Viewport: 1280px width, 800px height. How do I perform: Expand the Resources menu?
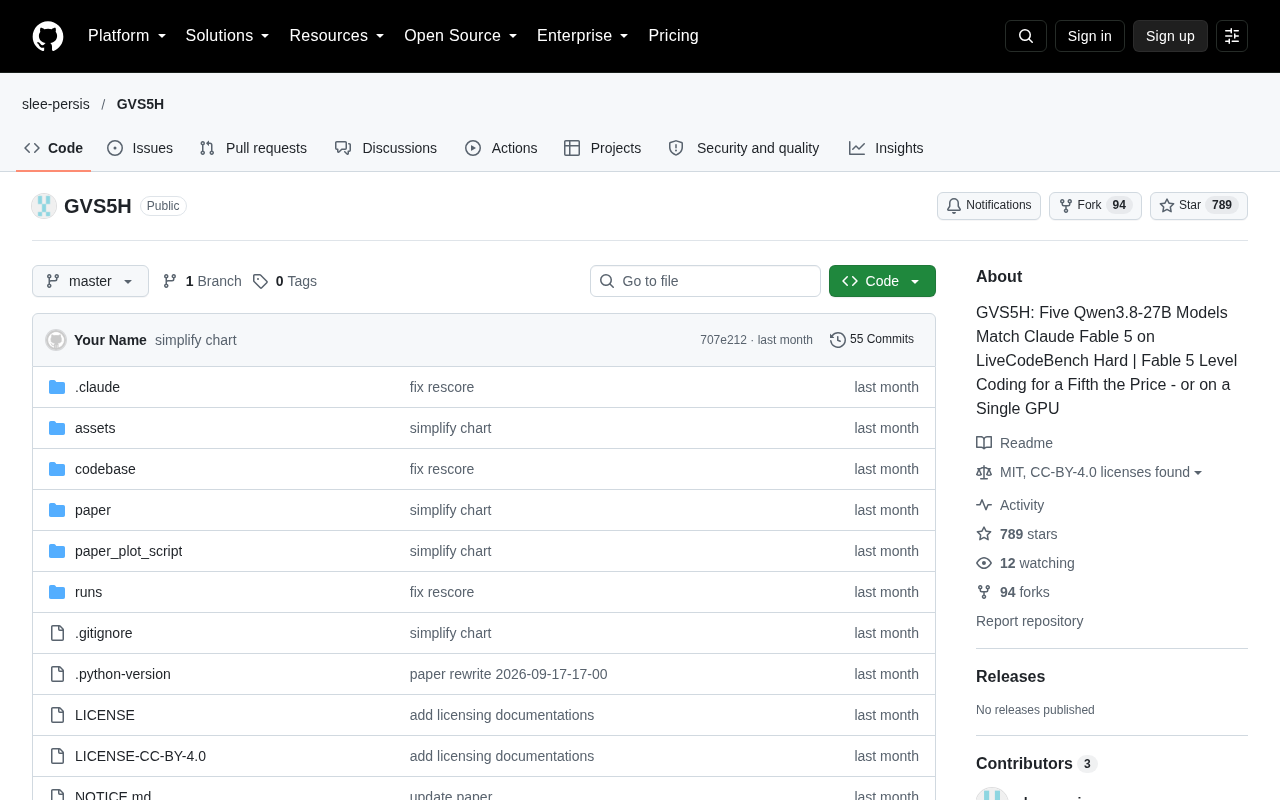pyautogui.click(x=337, y=36)
